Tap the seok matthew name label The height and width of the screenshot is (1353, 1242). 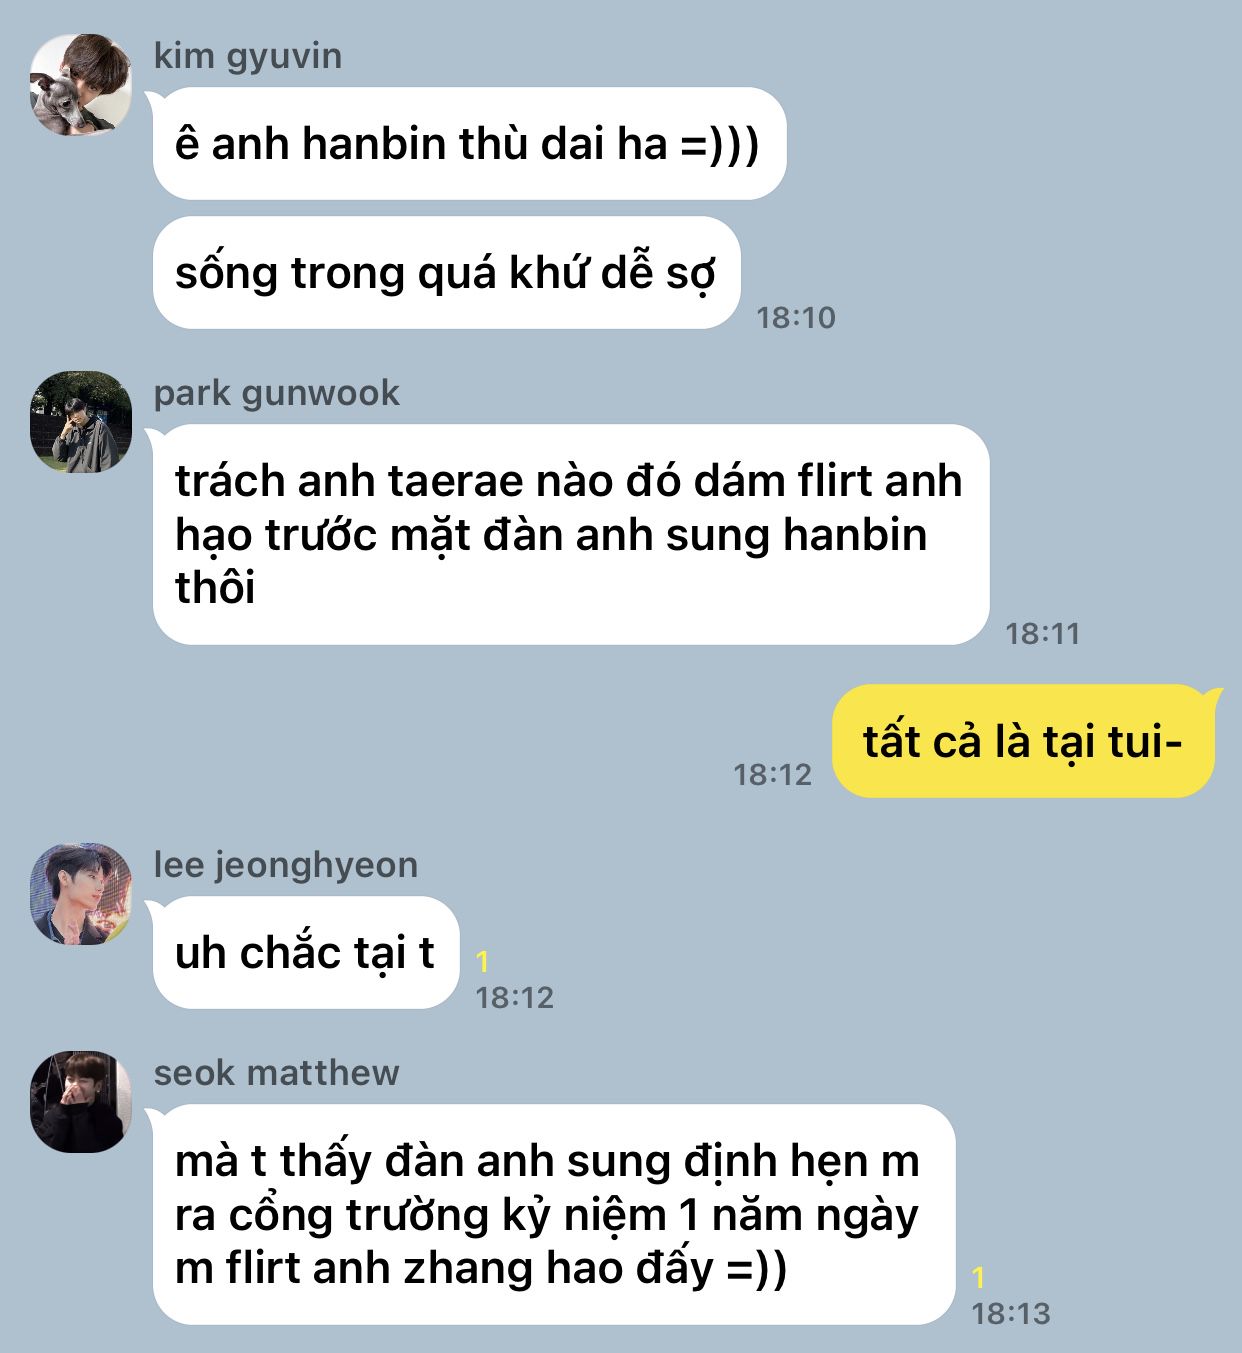click(x=277, y=1073)
